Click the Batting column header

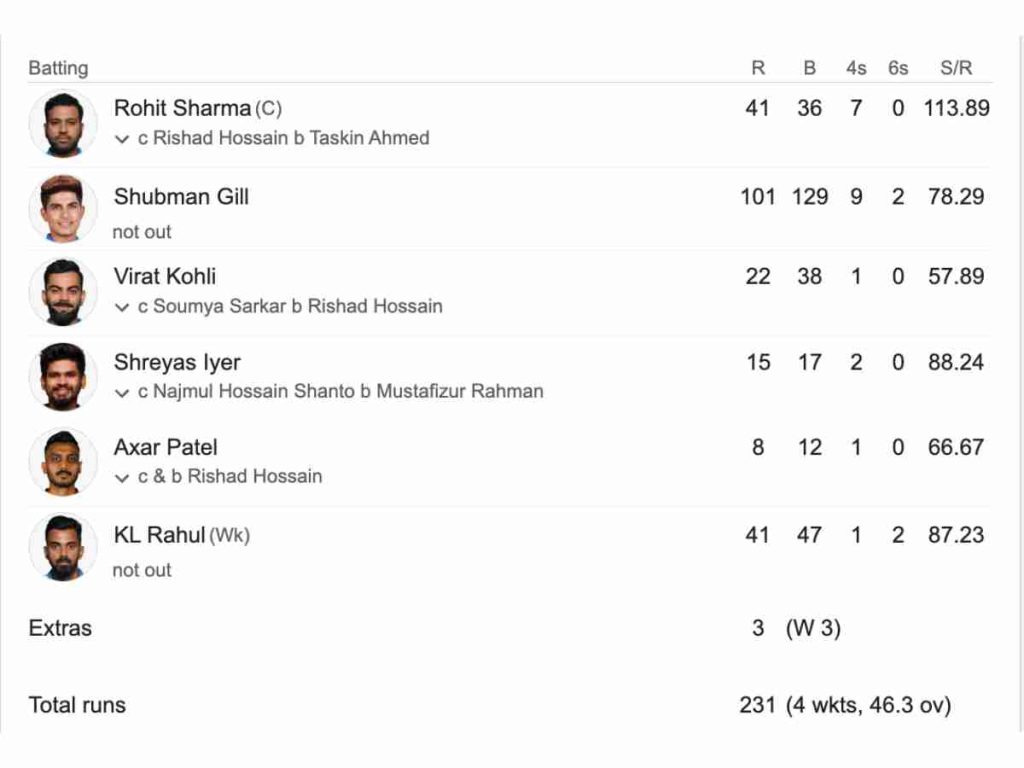click(58, 68)
